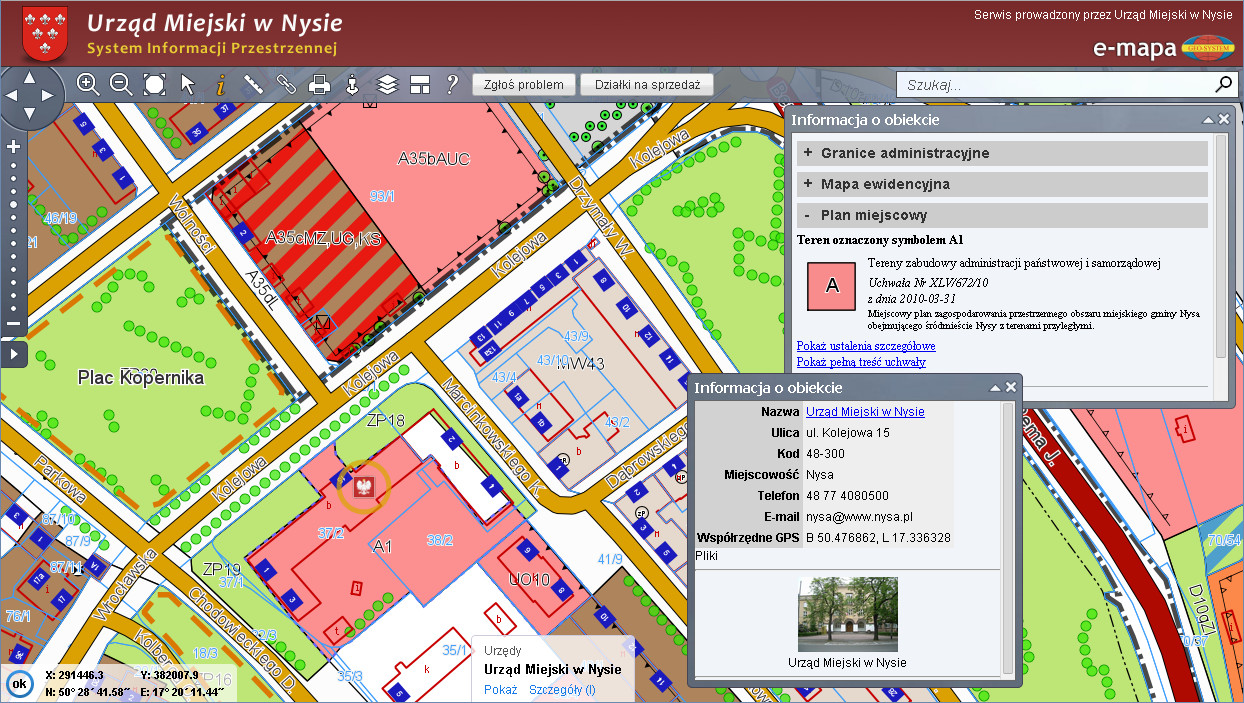Pan the map north with up arrow
The height and width of the screenshot is (703, 1244).
(28, 77)
